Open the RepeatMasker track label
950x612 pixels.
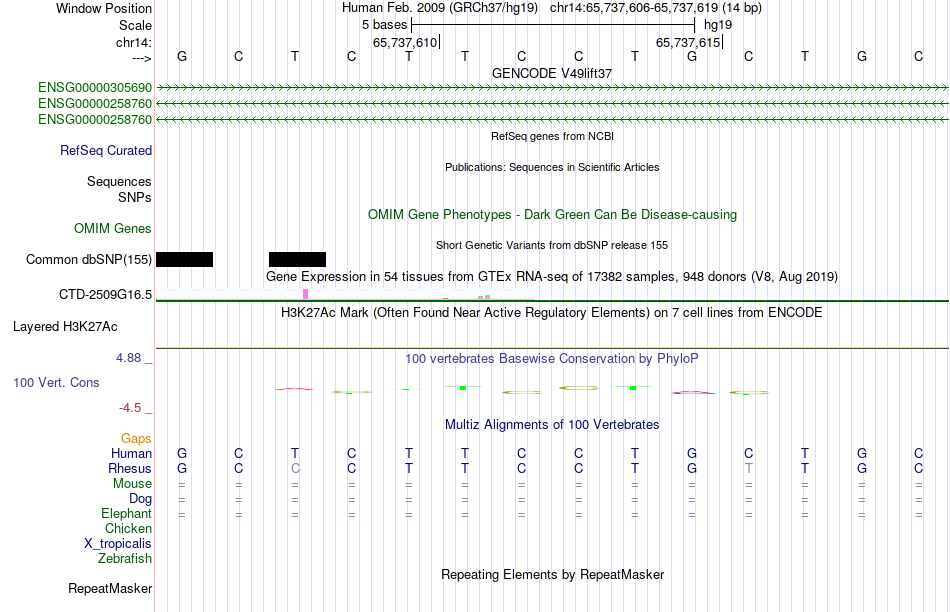pyautogui.click(x=110, y=588)
